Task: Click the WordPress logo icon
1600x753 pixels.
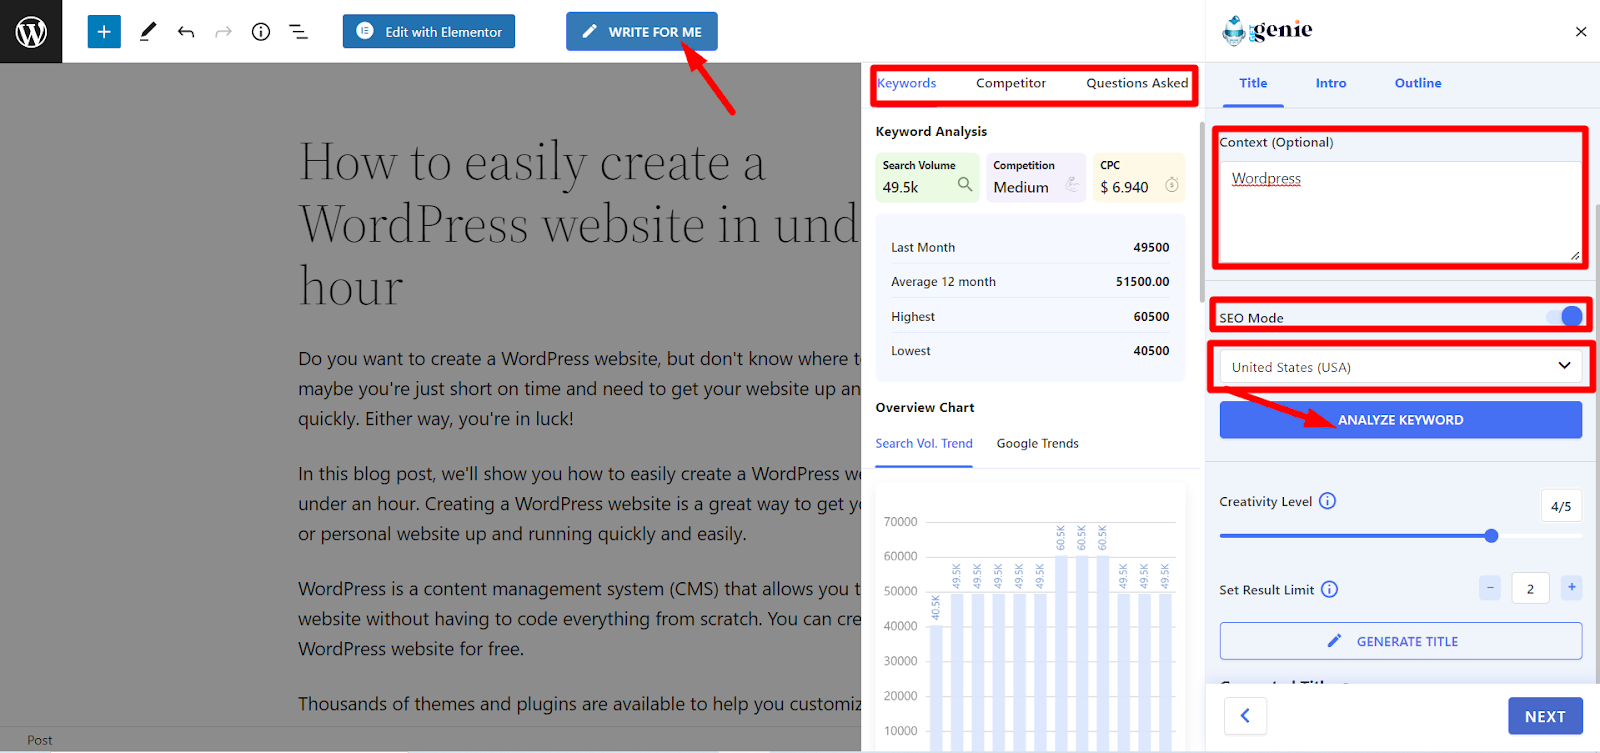Action: coord(31,32)
